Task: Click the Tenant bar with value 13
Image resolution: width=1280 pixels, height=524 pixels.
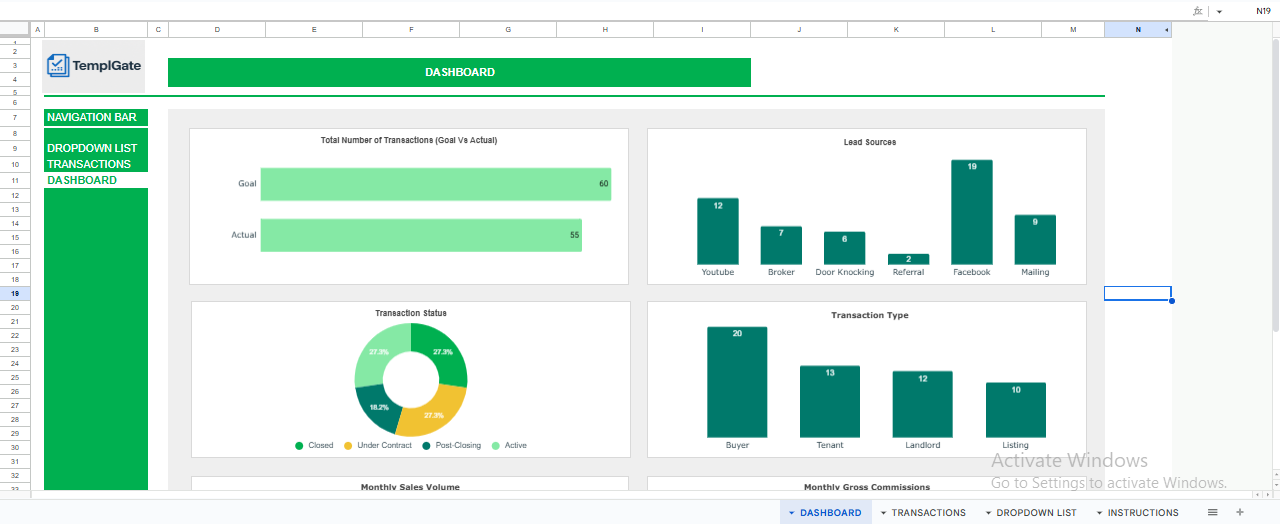Action: (x=830, y=401)
